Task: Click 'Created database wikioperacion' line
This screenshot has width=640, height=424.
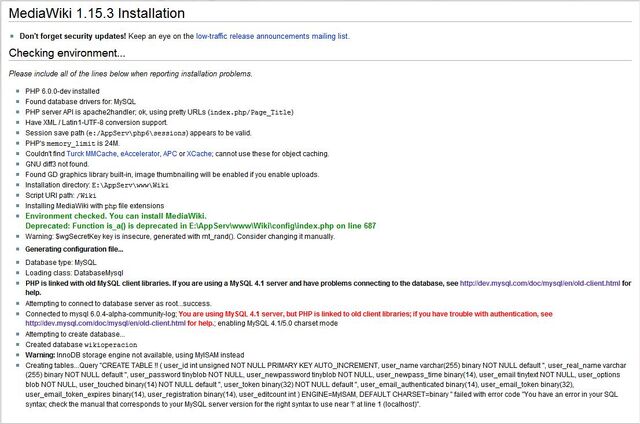Action: [81, 345]
